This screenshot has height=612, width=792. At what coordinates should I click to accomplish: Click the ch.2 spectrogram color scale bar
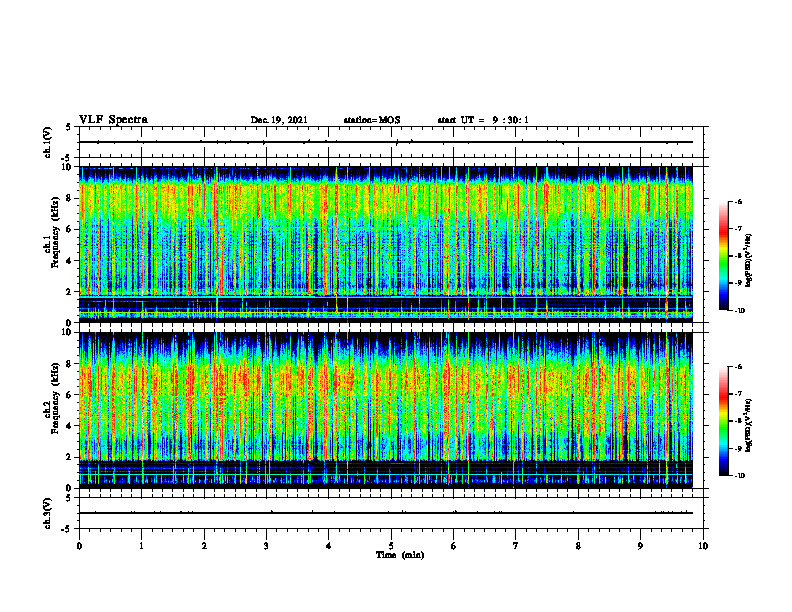(724, 421)
